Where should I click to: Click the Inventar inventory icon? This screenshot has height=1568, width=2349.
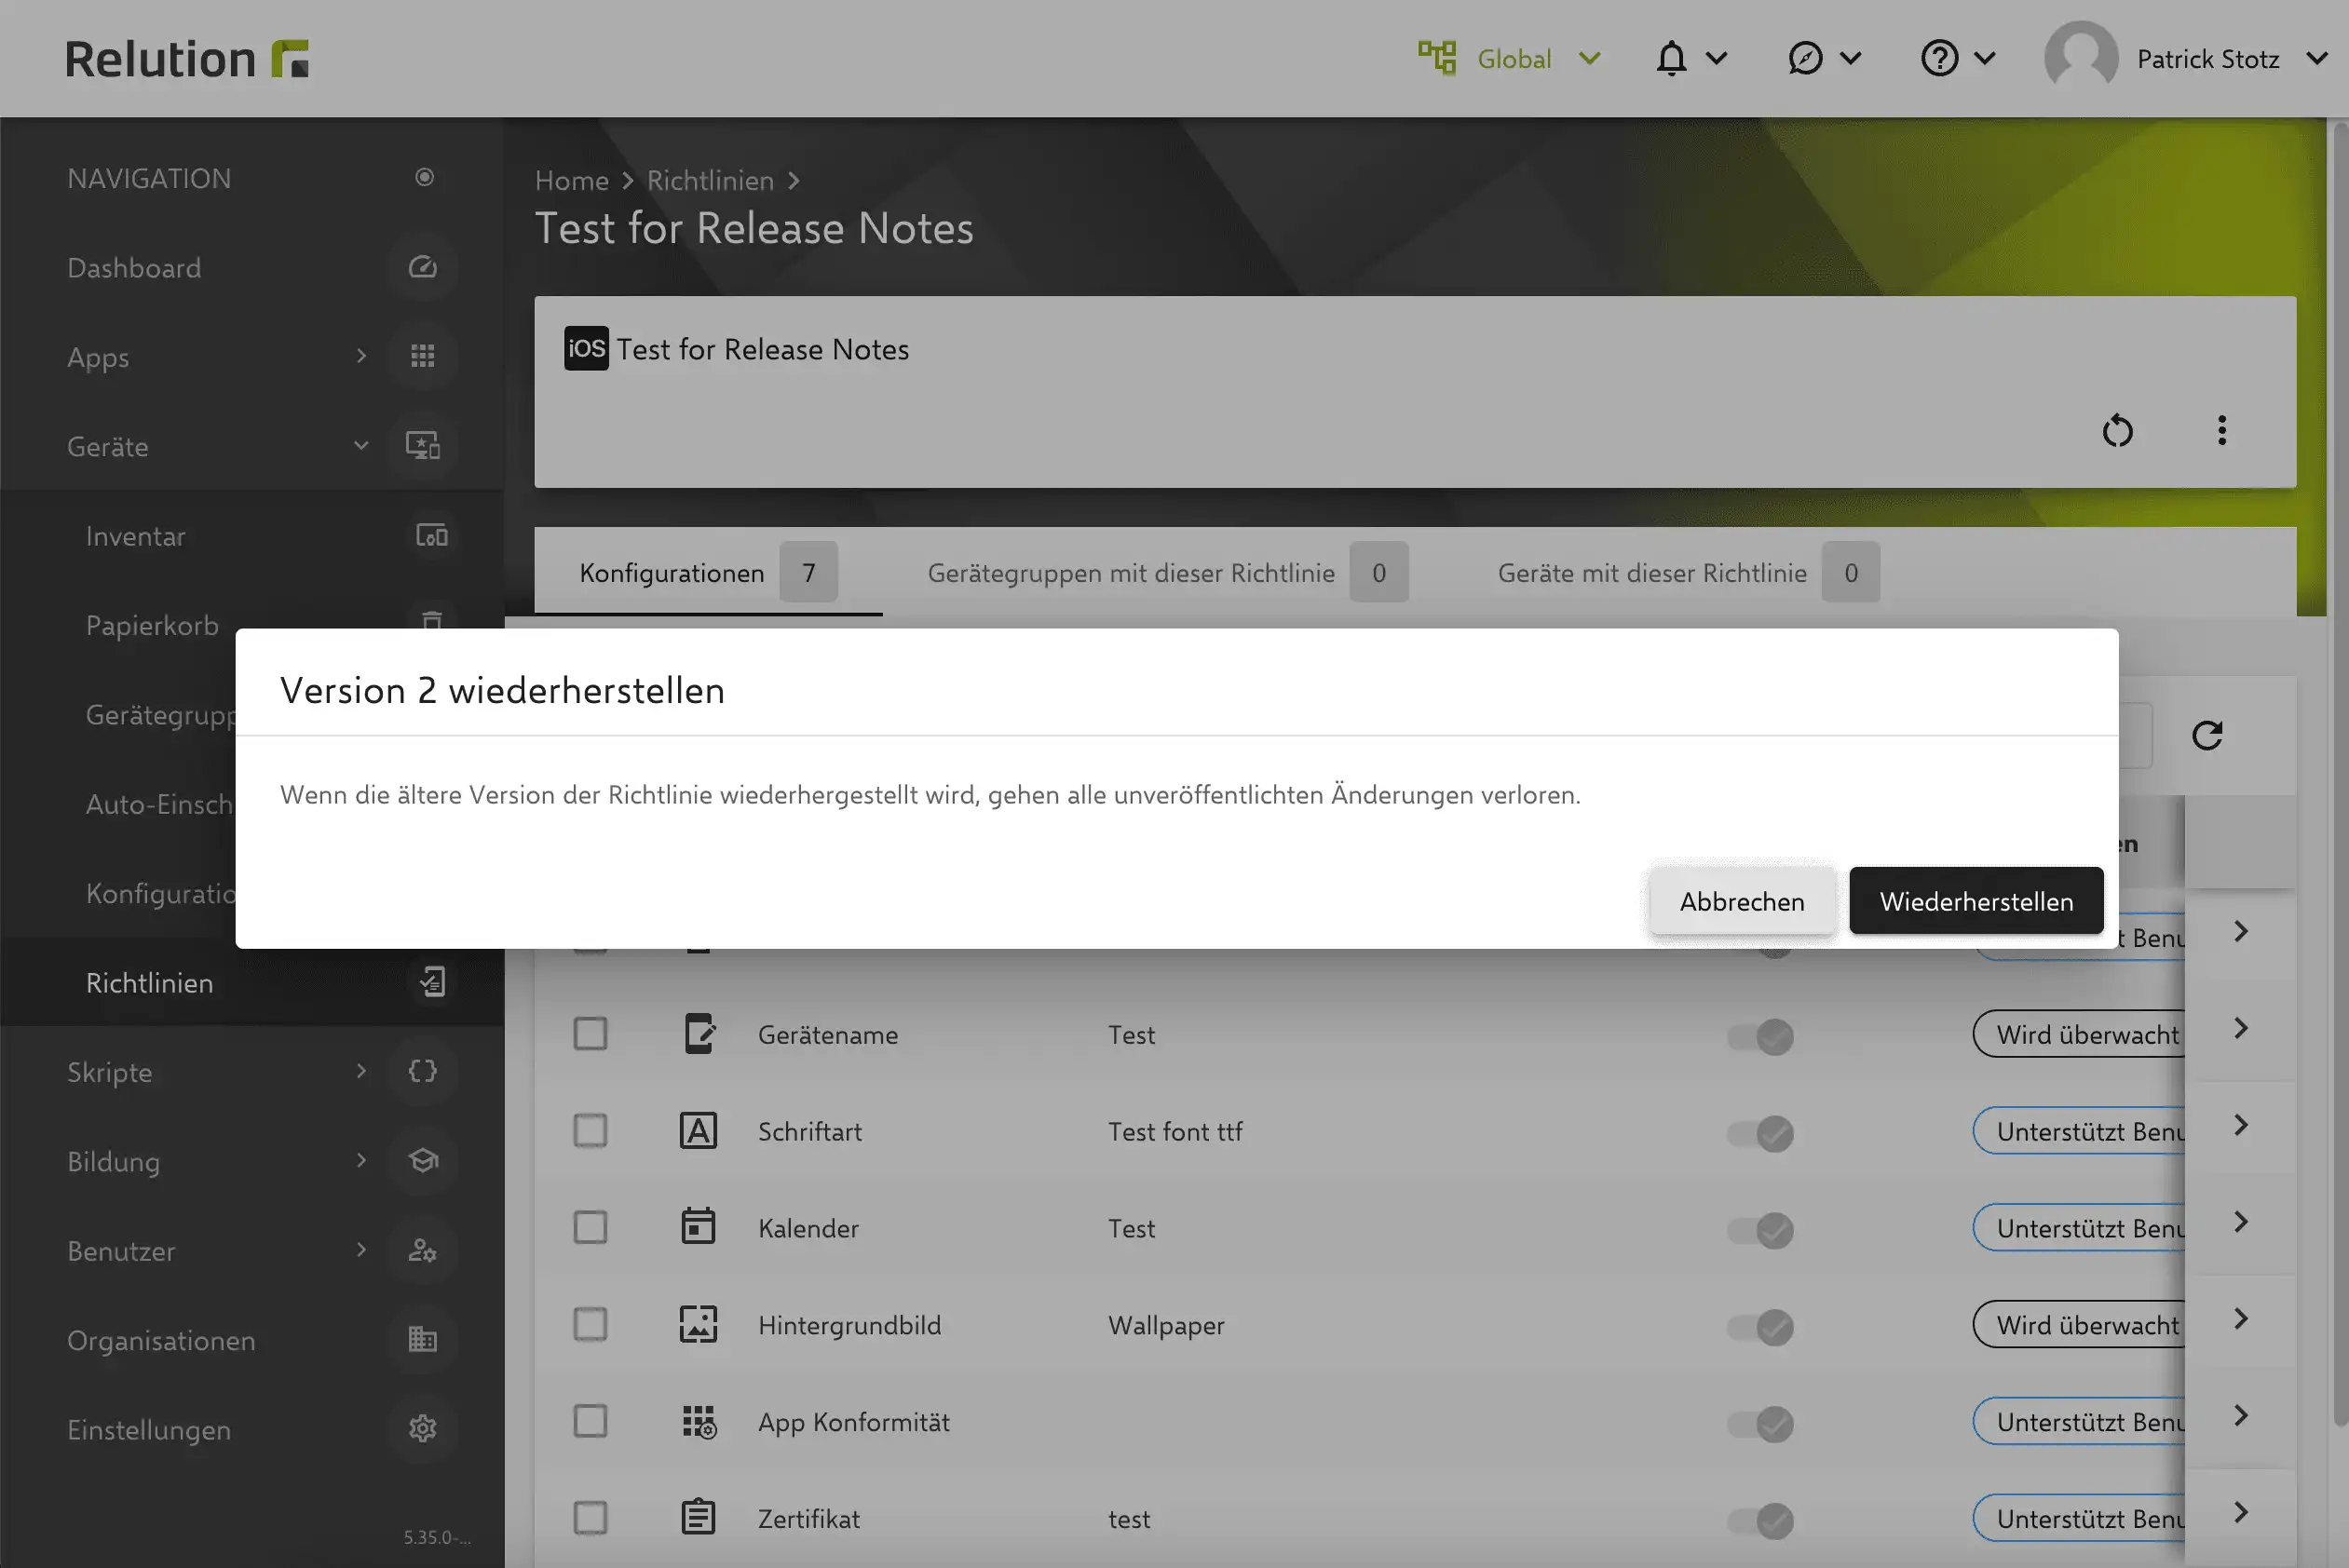pyautogui.click(x=431, y=535)
